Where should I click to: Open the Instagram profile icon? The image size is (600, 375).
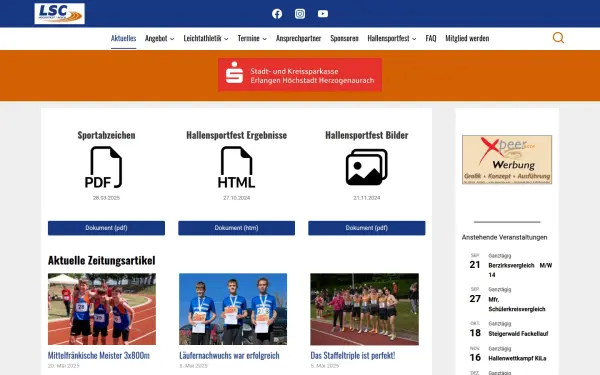300,14
